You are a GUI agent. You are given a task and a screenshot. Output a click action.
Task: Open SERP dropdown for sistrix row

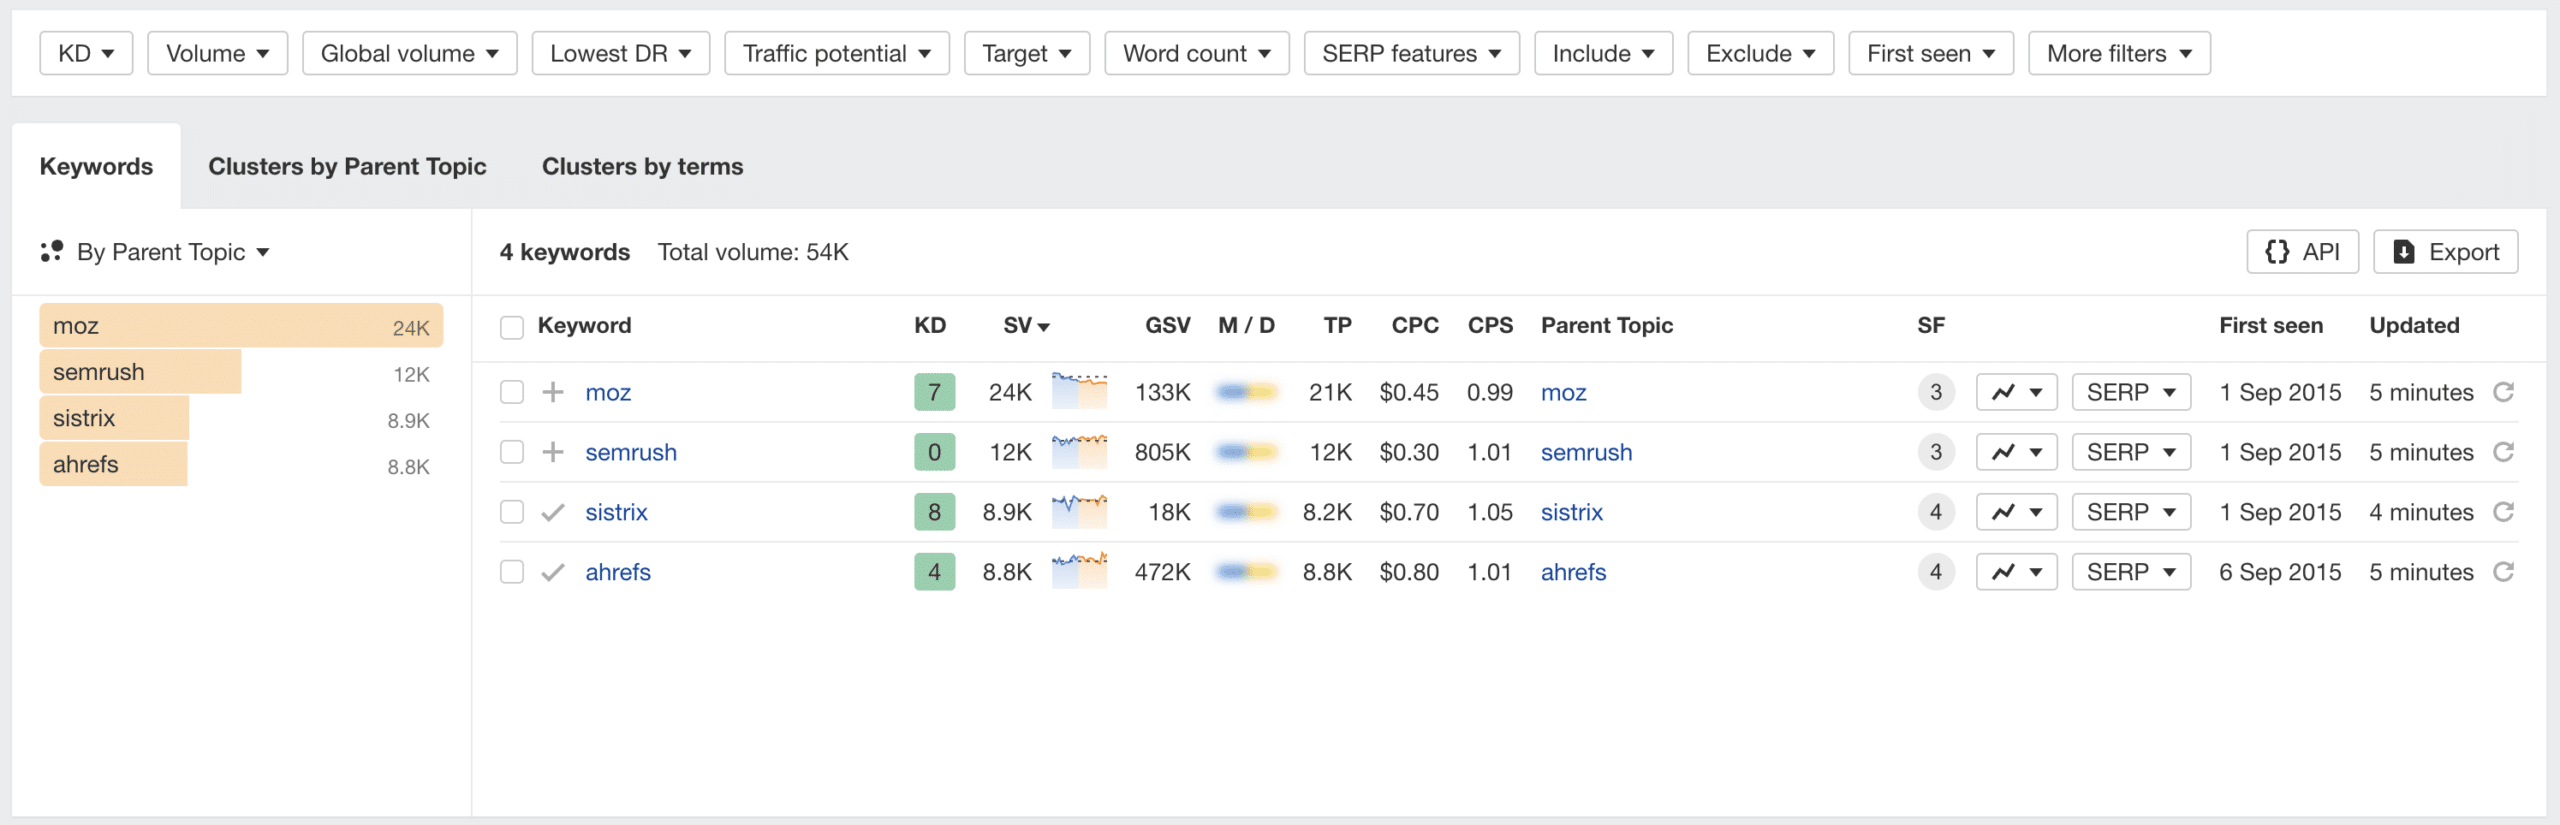[x=2132, y=512]
